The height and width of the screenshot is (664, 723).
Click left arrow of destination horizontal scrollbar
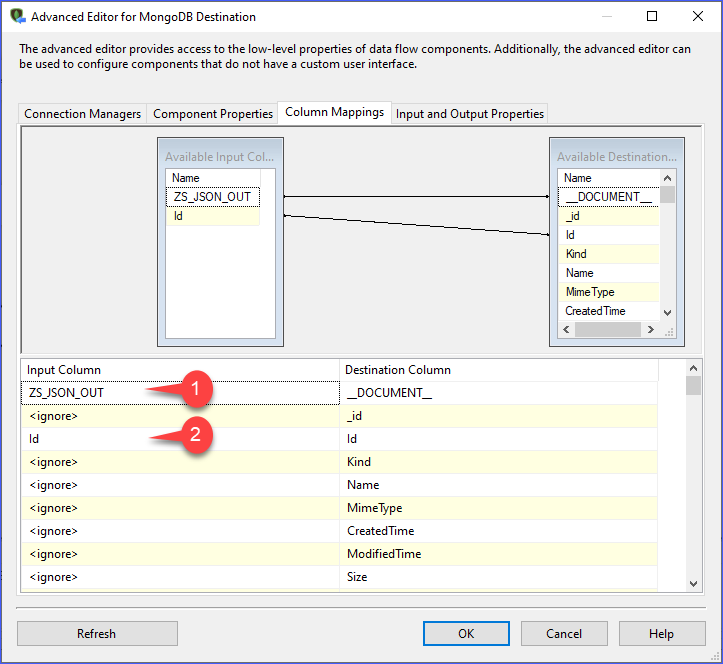[566, 329]
